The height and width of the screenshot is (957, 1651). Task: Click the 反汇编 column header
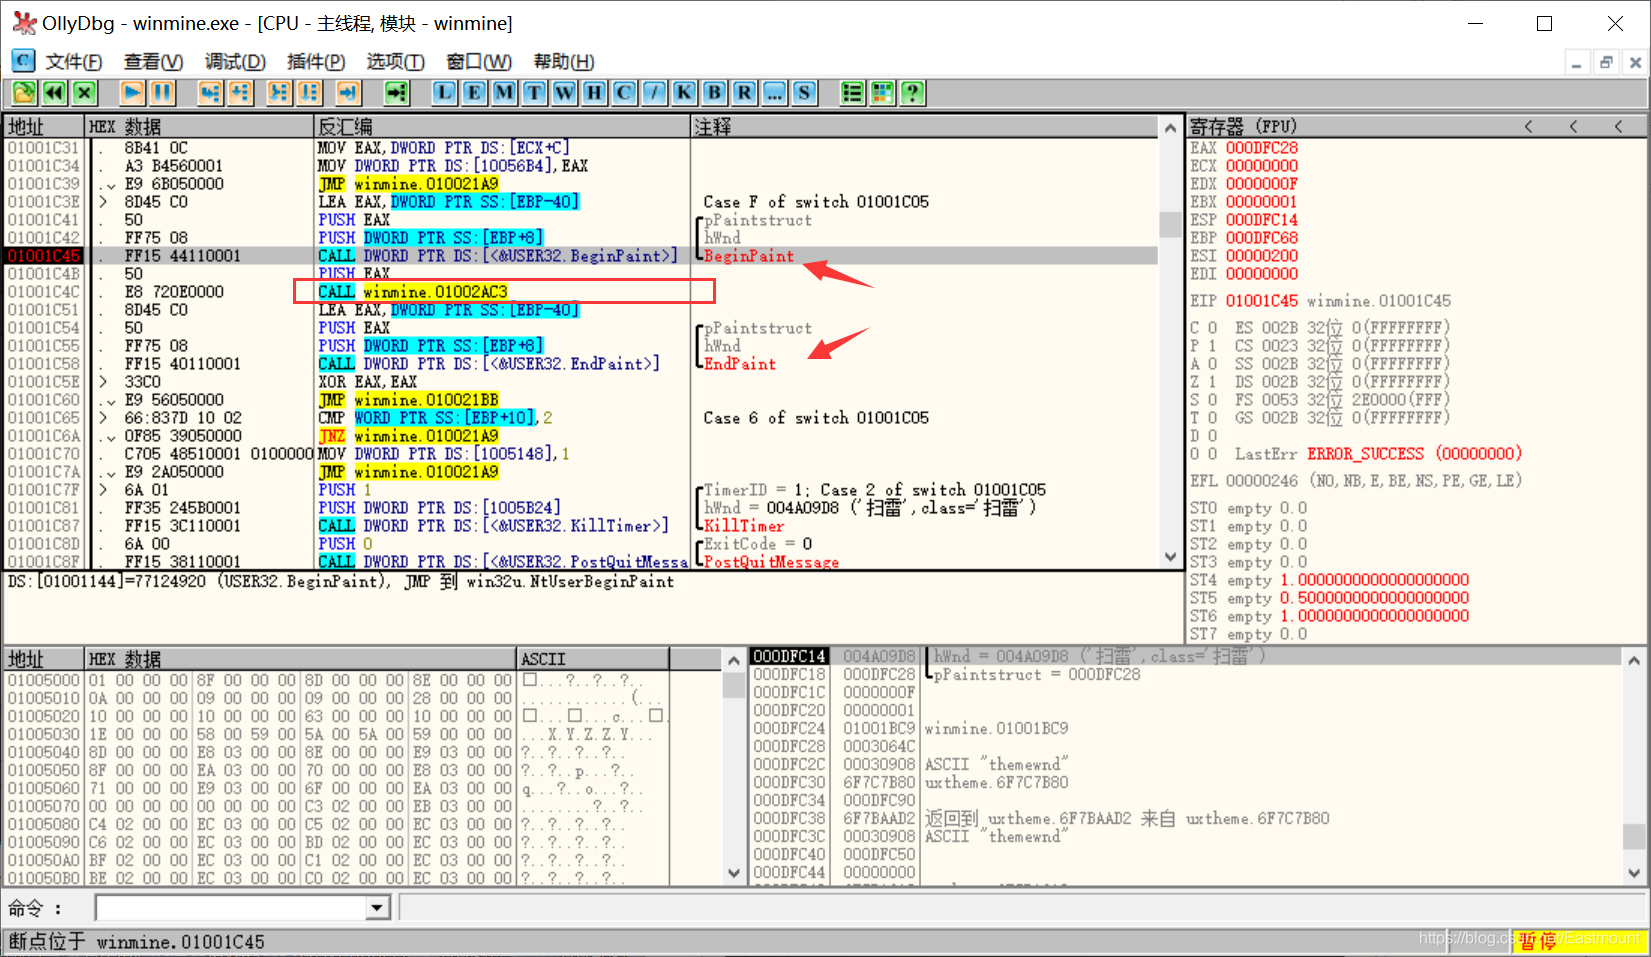click(x=502, y=126)
